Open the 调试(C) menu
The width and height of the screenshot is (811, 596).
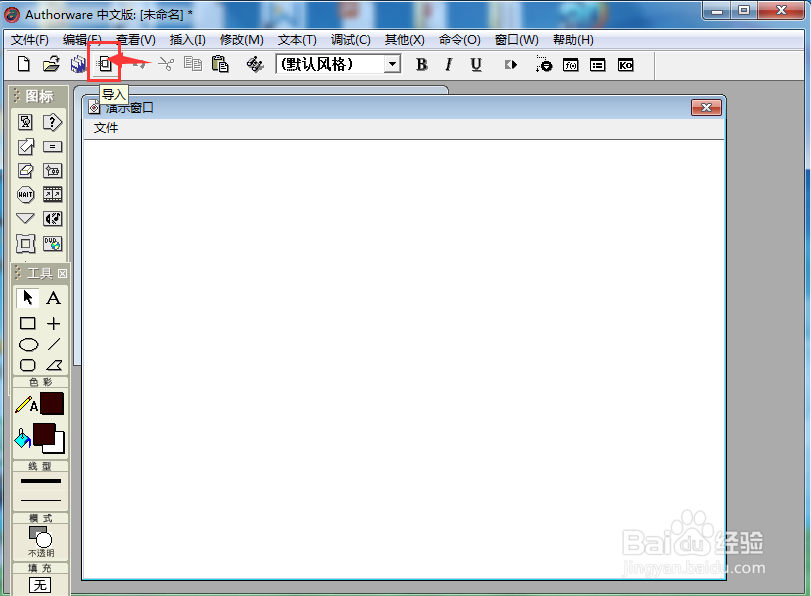351,40
